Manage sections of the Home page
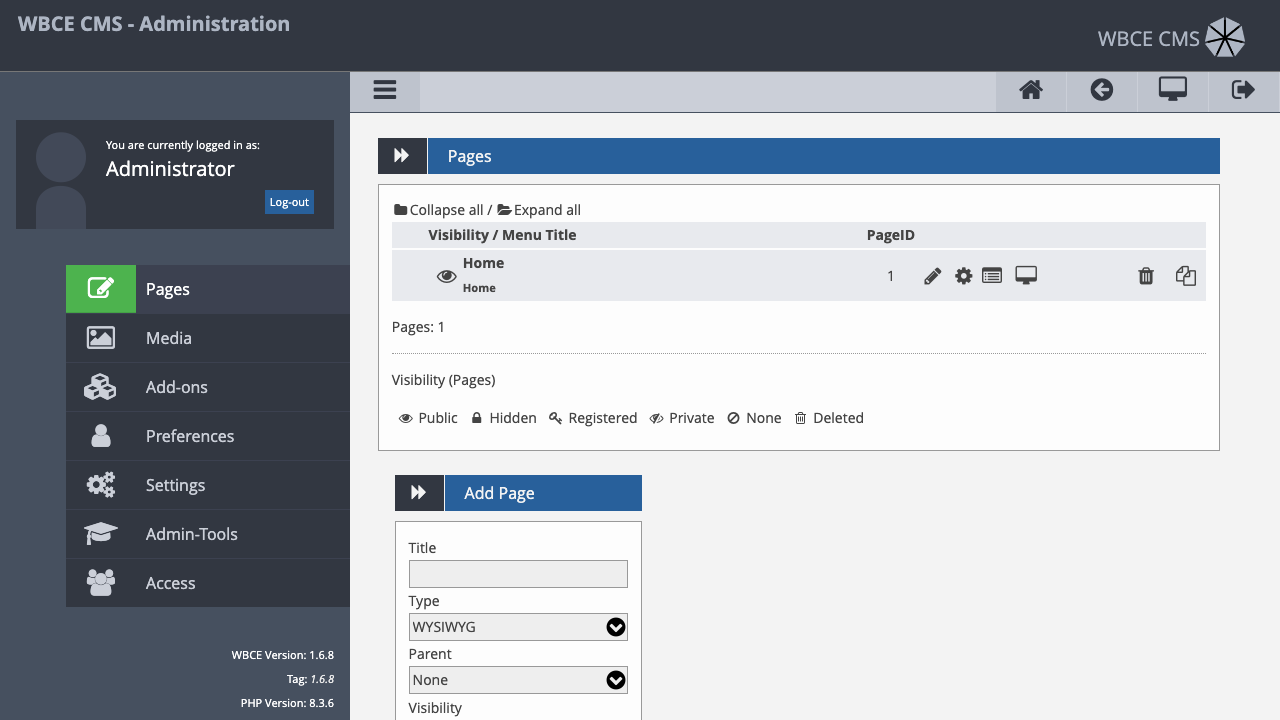 point(992,275)
